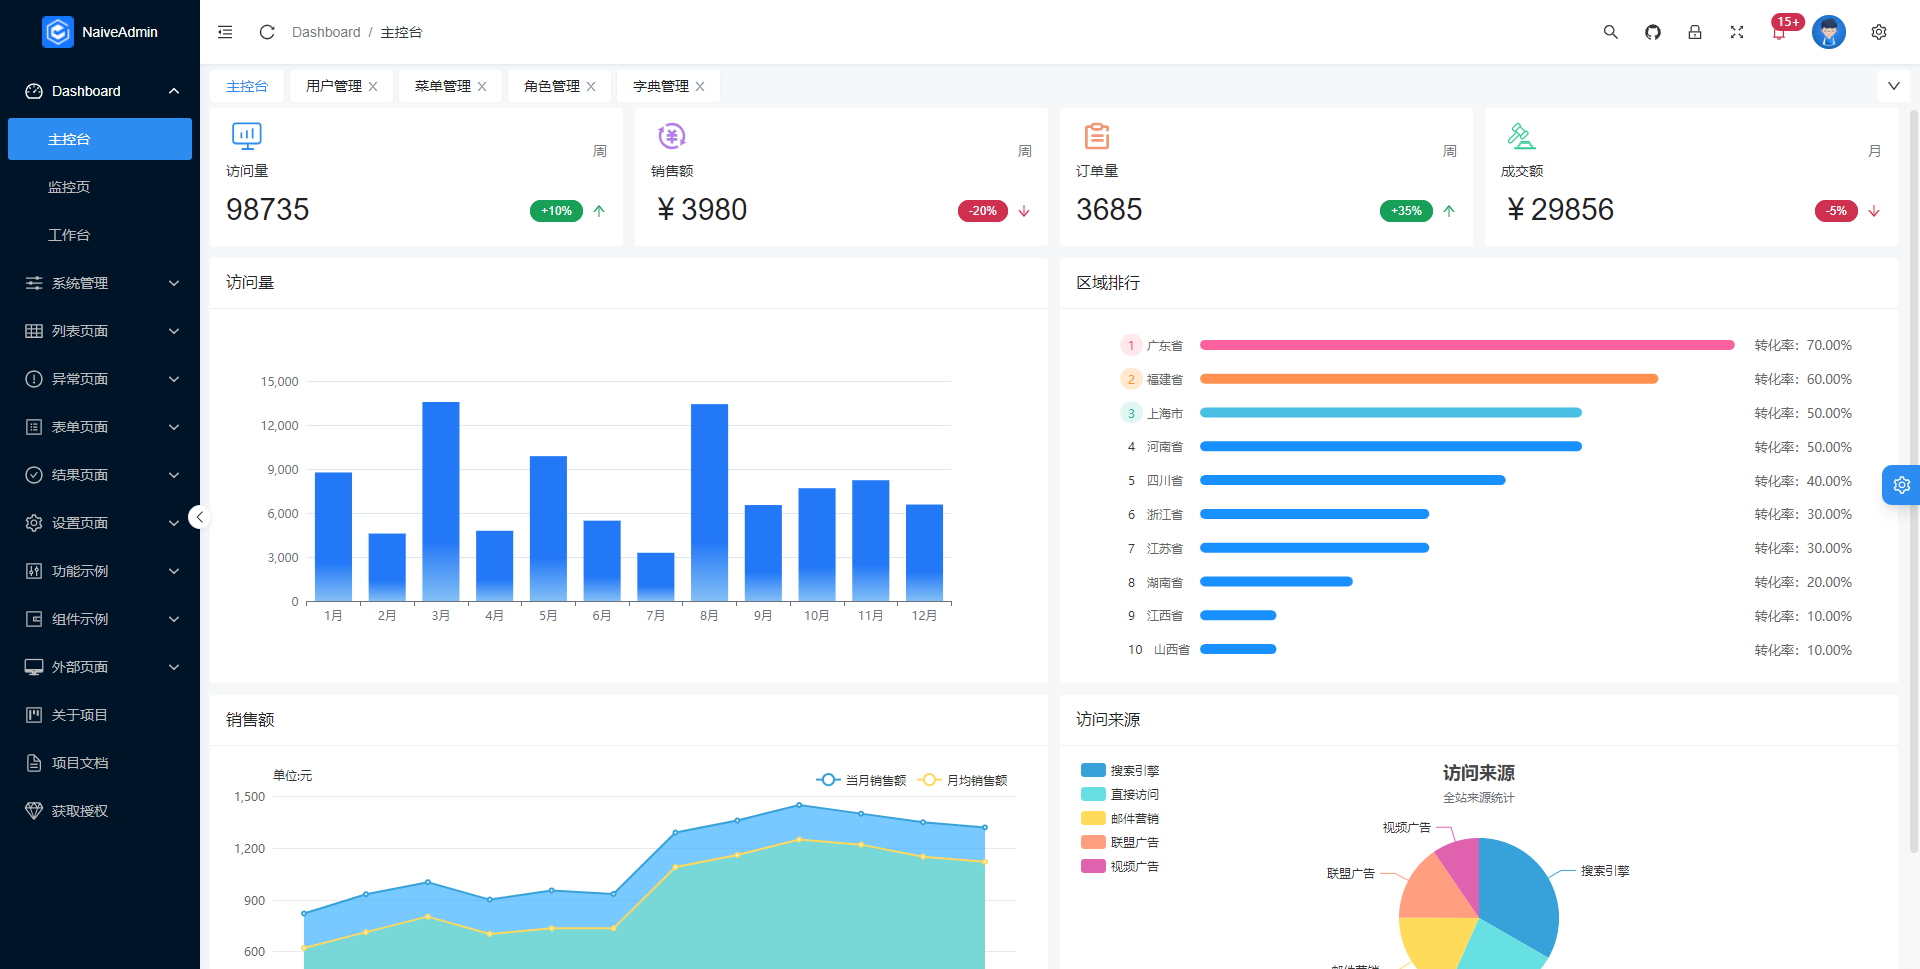1920x969 pixels.
Task: Close the 字典管理 tab
Action: [x=700, y=87]
